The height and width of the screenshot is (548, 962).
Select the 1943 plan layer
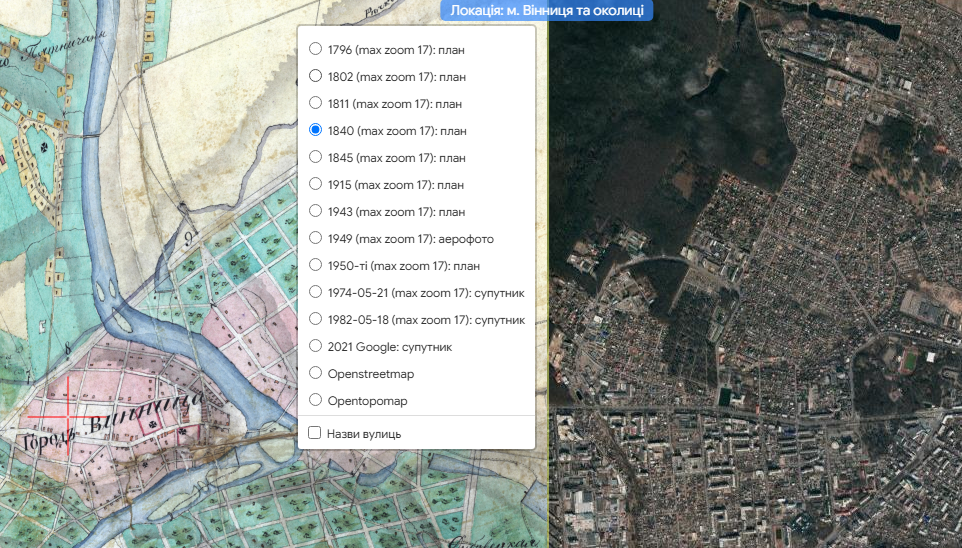[315, 210]
